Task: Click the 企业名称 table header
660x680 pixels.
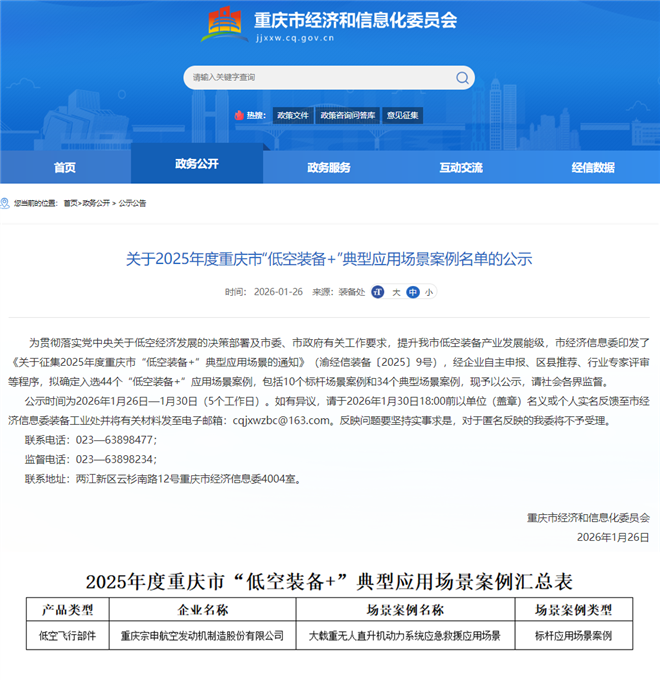Action: (203, 610)
